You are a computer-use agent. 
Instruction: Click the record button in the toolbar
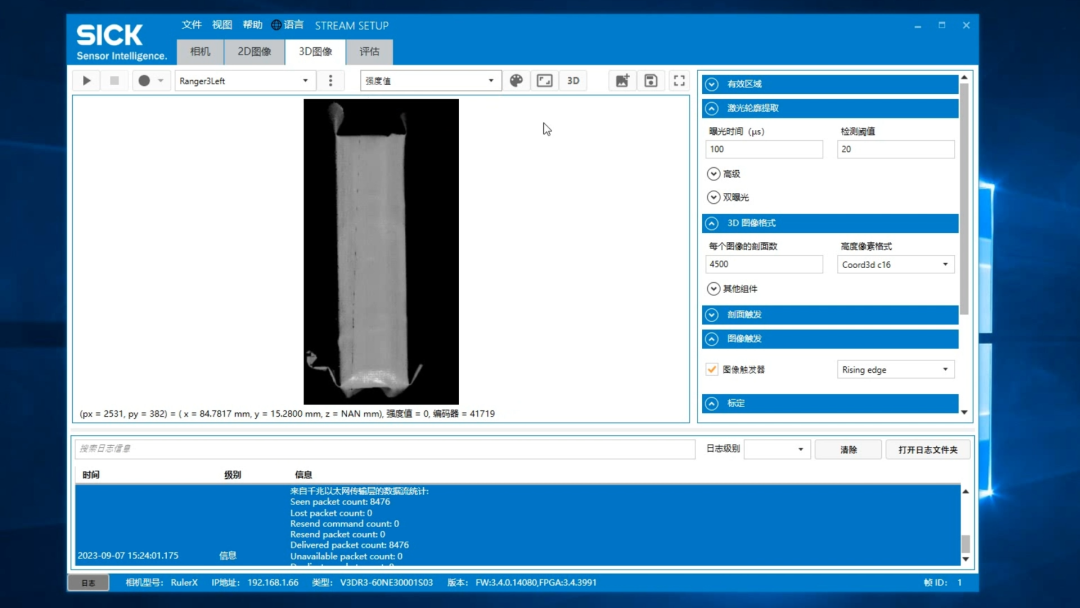(x=144, y=81)
